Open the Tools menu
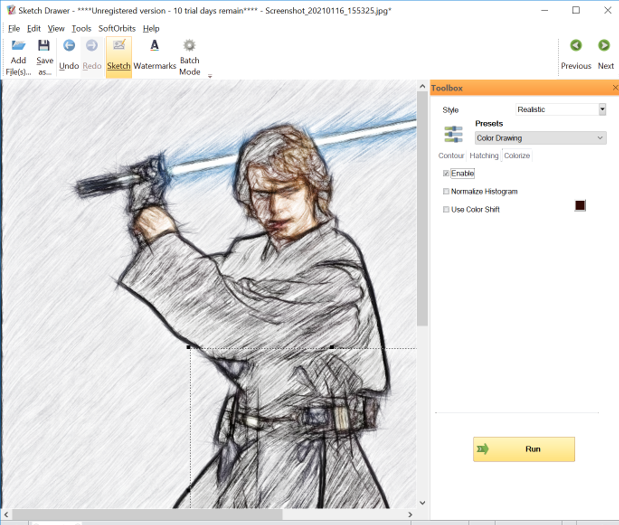Screen dimensions: 619x525 [x=81, y=28]
